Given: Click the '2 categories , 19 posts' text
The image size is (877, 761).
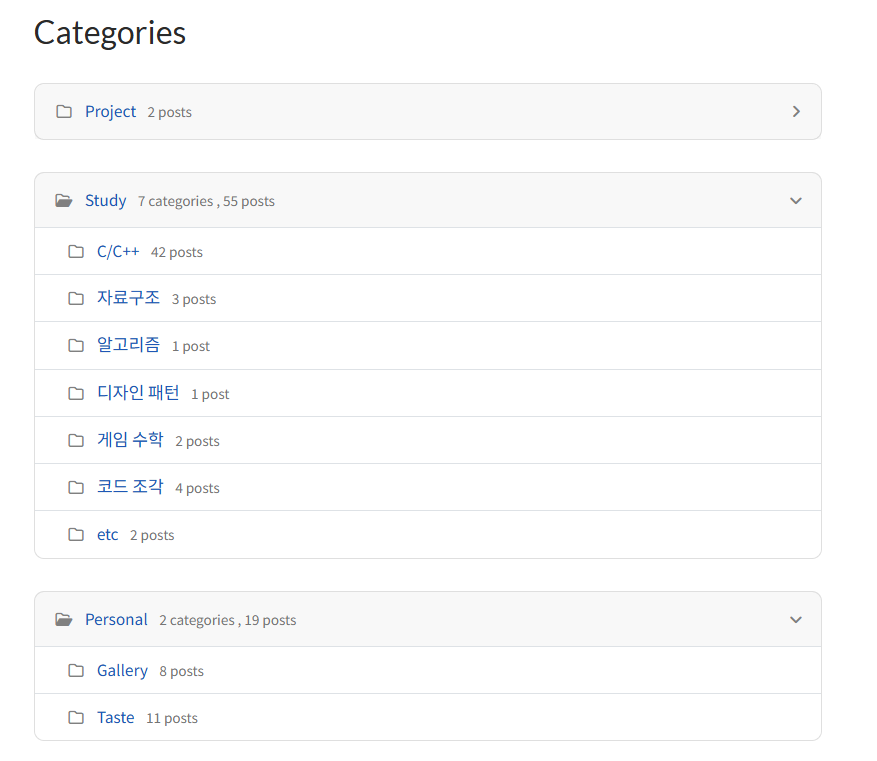Looking at the screenshot, I should tap(228, 621).
